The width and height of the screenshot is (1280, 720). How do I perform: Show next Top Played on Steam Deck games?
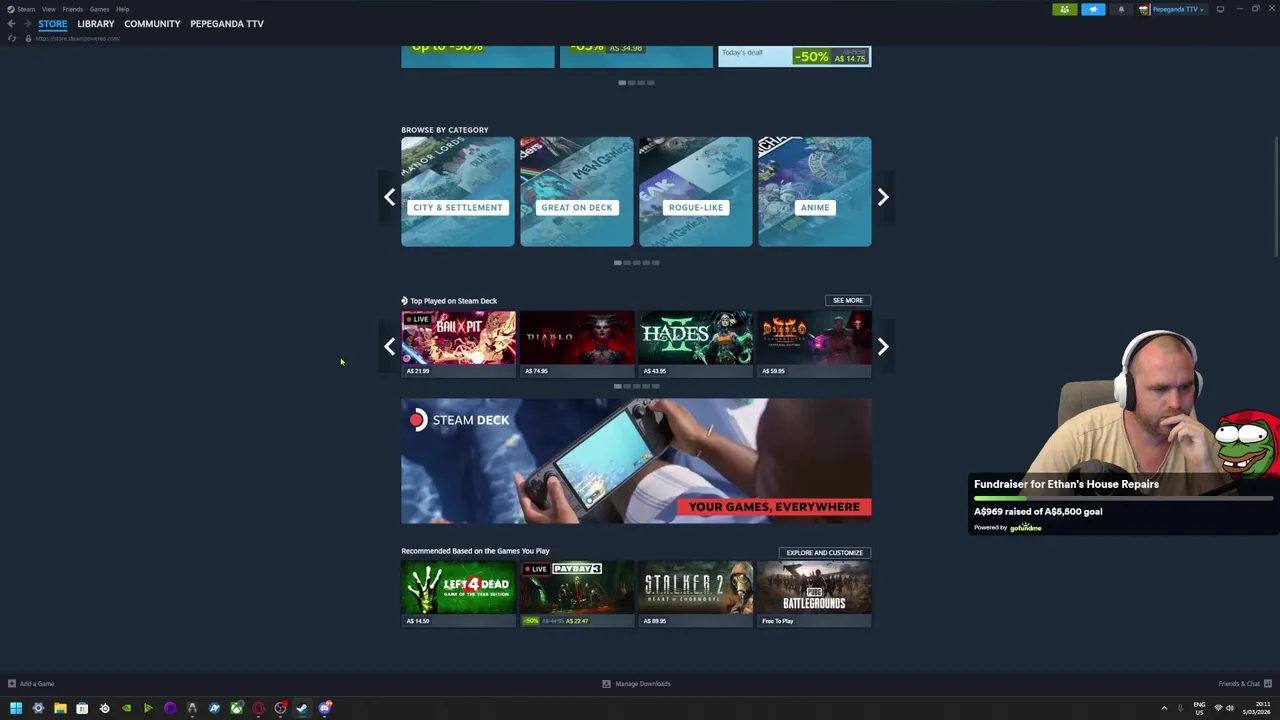click(883, 346)
